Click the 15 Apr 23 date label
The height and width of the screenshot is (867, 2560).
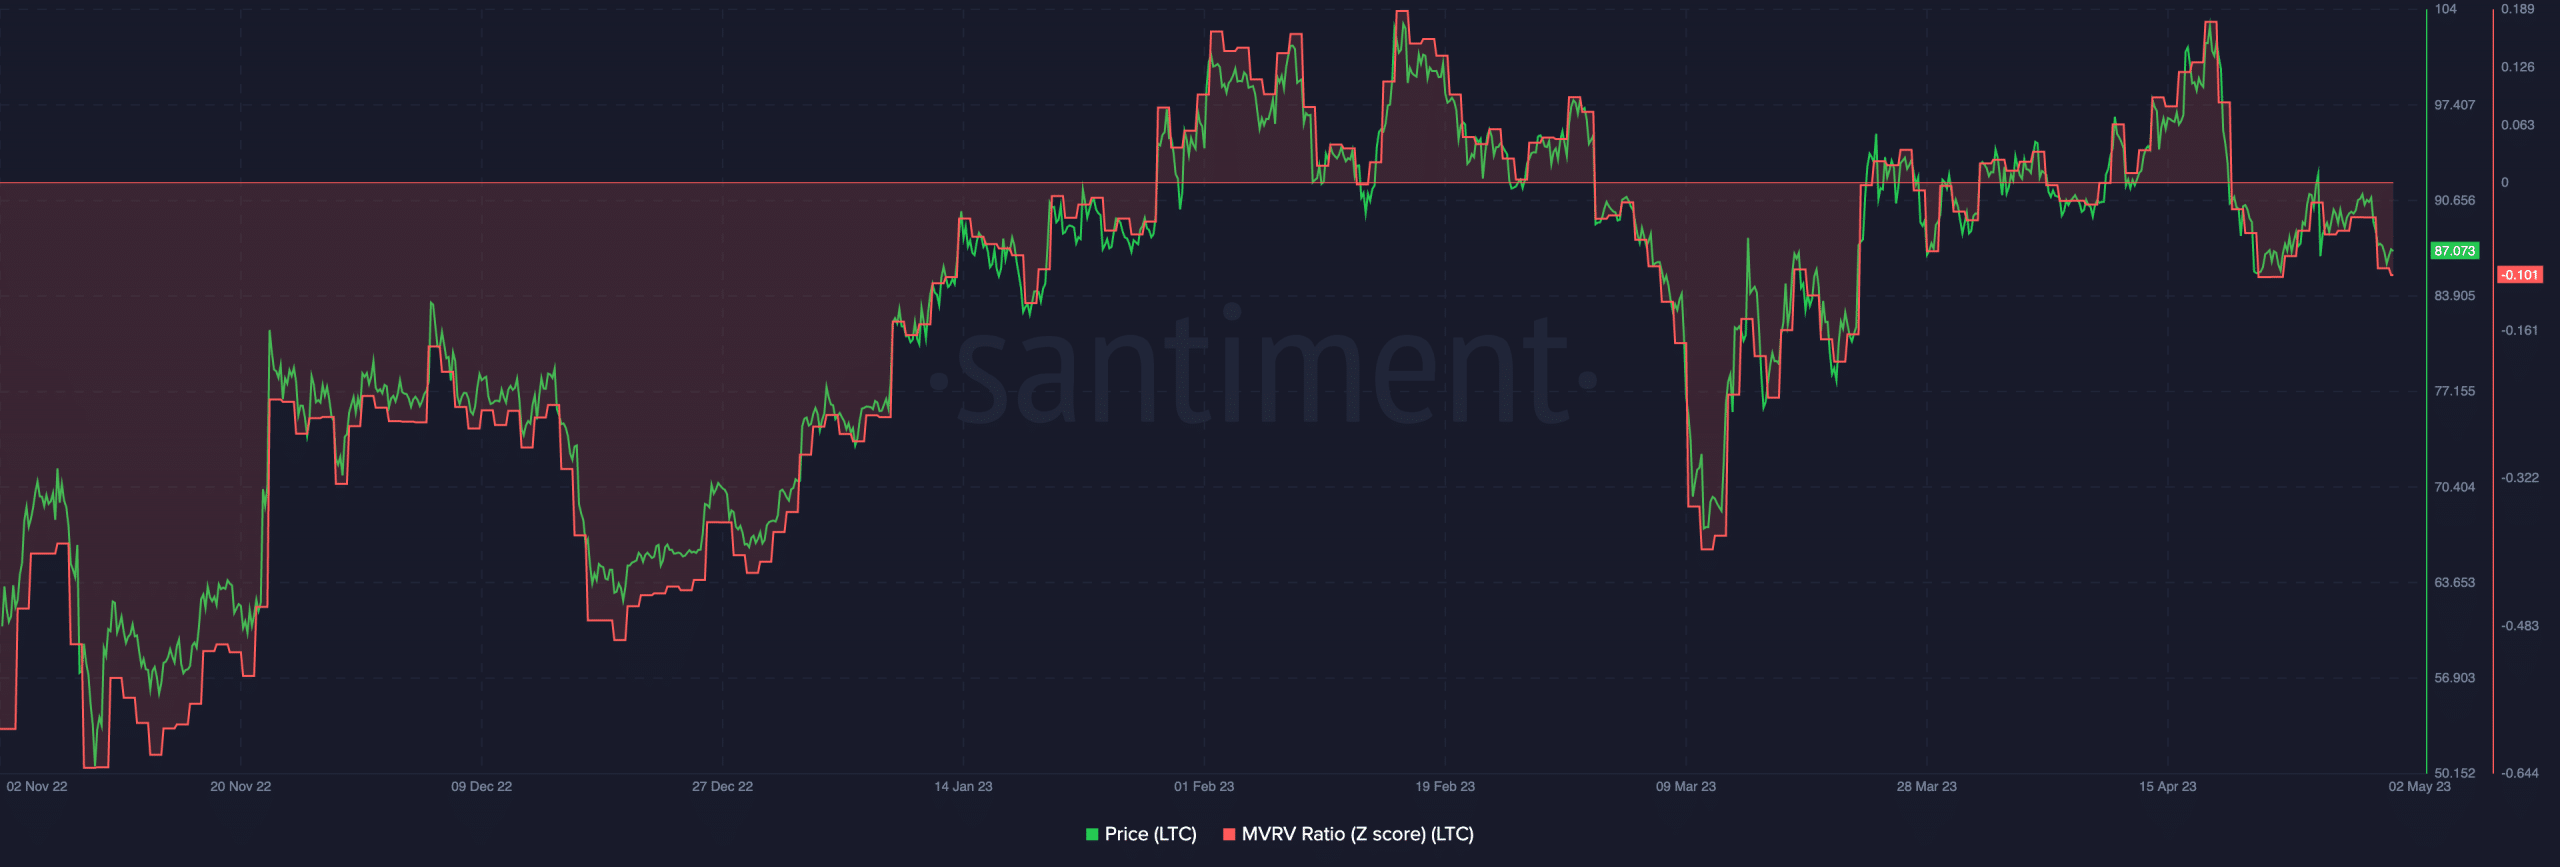pyautogui.click(x=2168, y=786)
